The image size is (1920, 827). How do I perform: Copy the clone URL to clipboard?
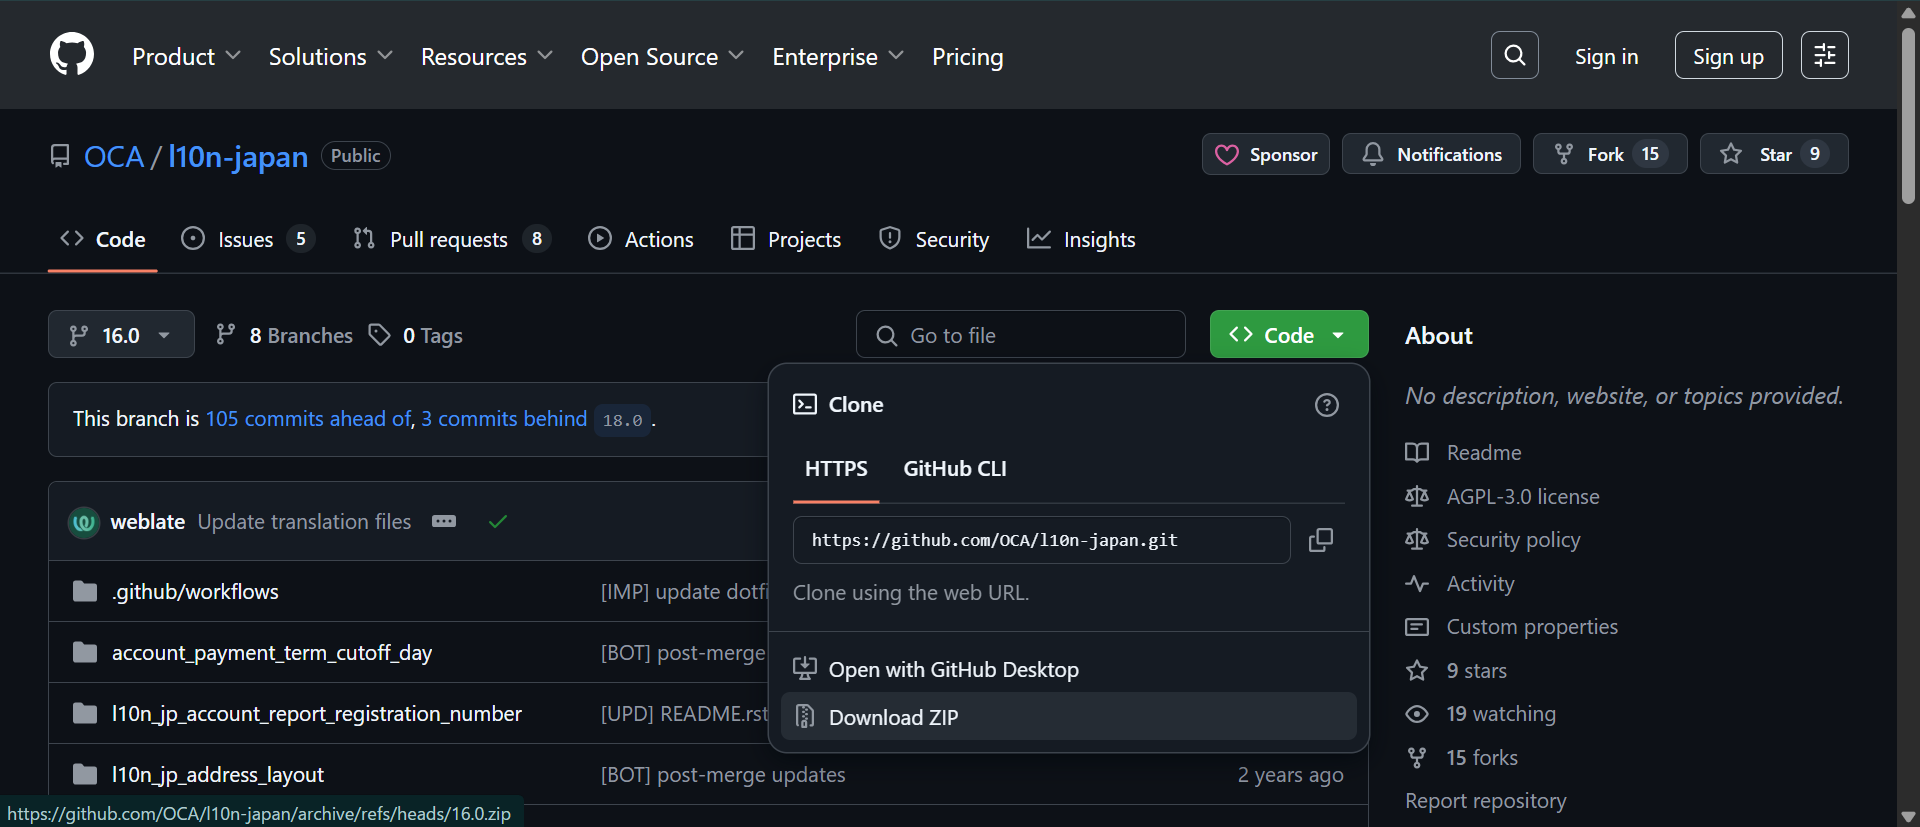[1321, 540]
